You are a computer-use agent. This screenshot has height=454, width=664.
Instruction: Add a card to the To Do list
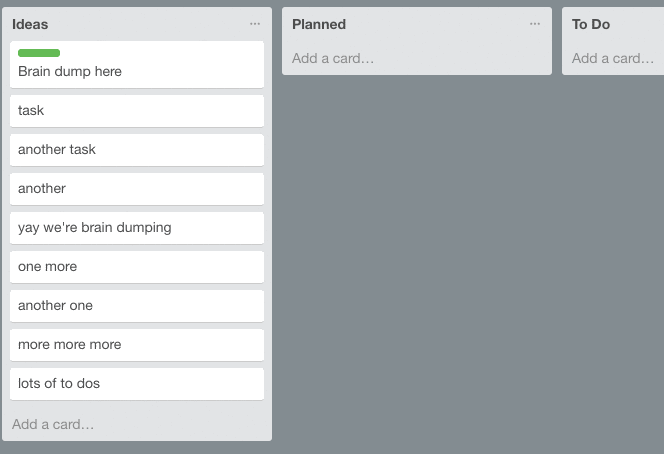613,58
